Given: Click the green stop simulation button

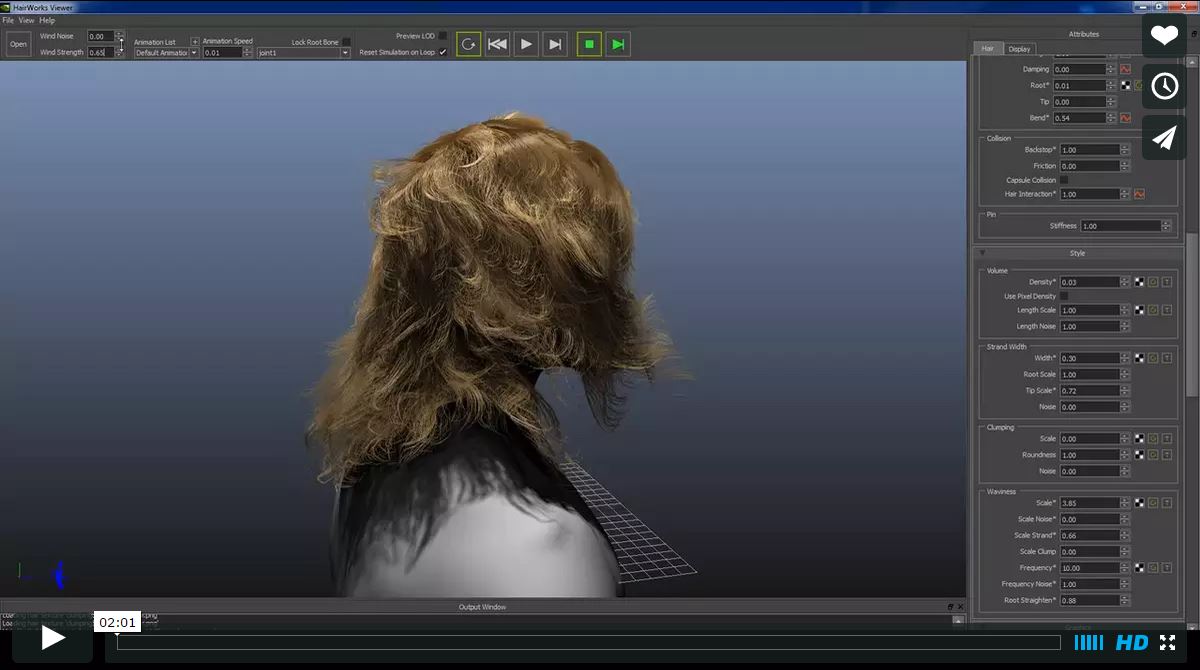Looking at the screenshot, I should point(589,44).
